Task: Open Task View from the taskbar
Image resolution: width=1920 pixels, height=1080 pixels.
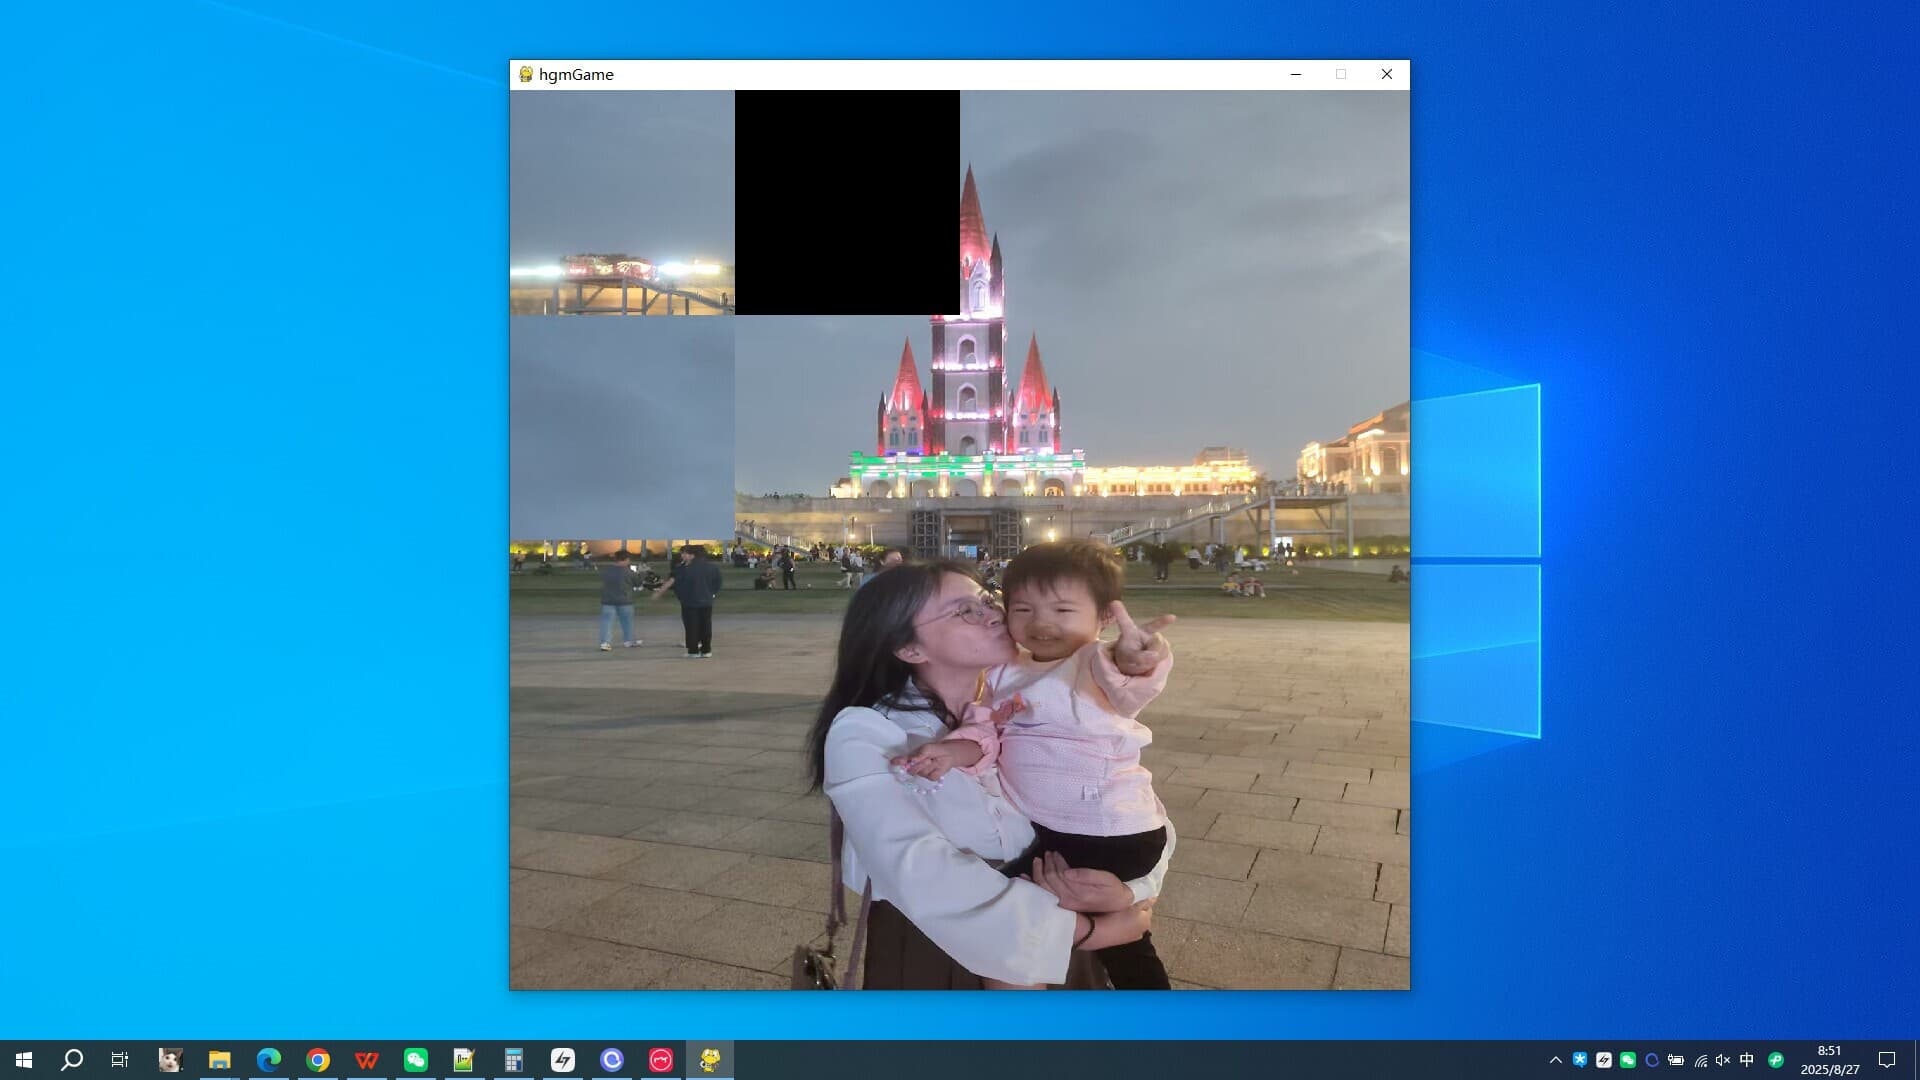Action: pyautogui.click(x=120, y=1060)
